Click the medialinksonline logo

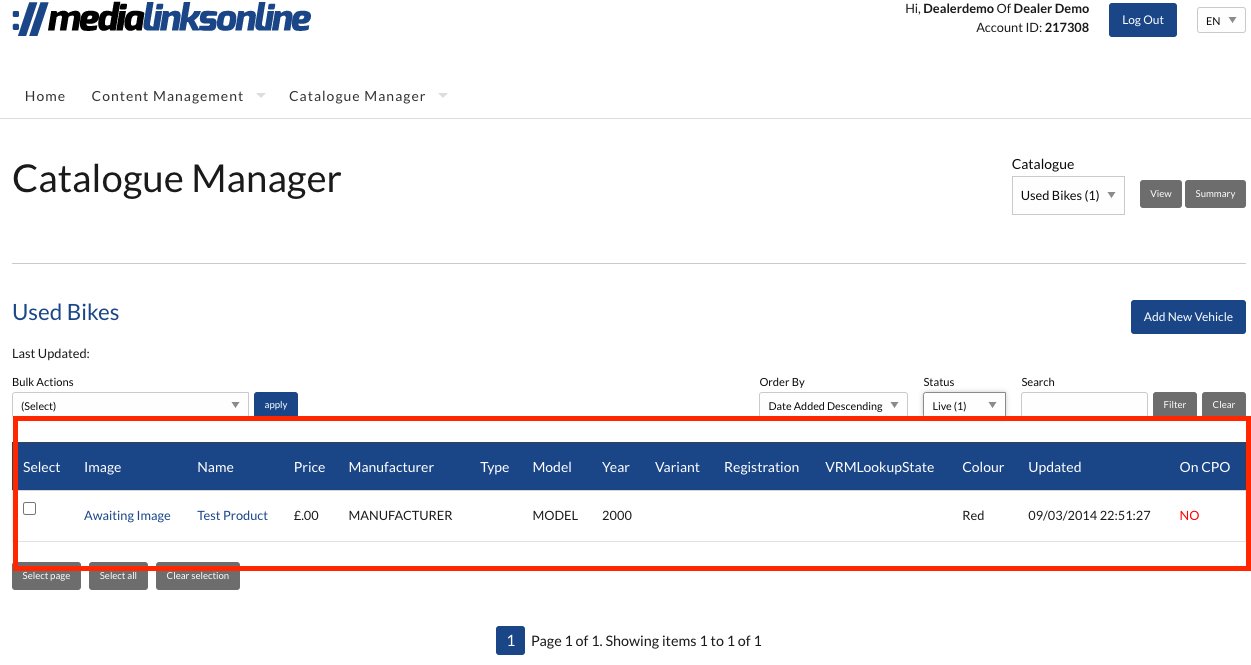coord(161,18)
